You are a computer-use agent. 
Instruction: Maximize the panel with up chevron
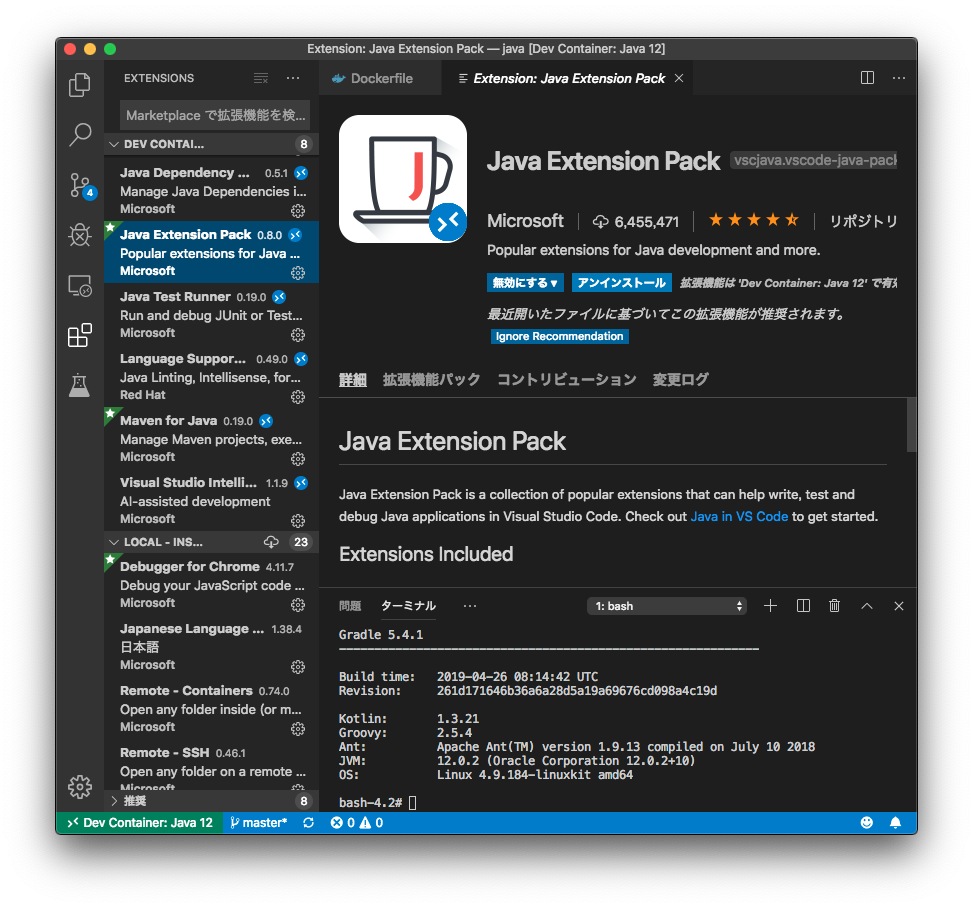point(867,606)
